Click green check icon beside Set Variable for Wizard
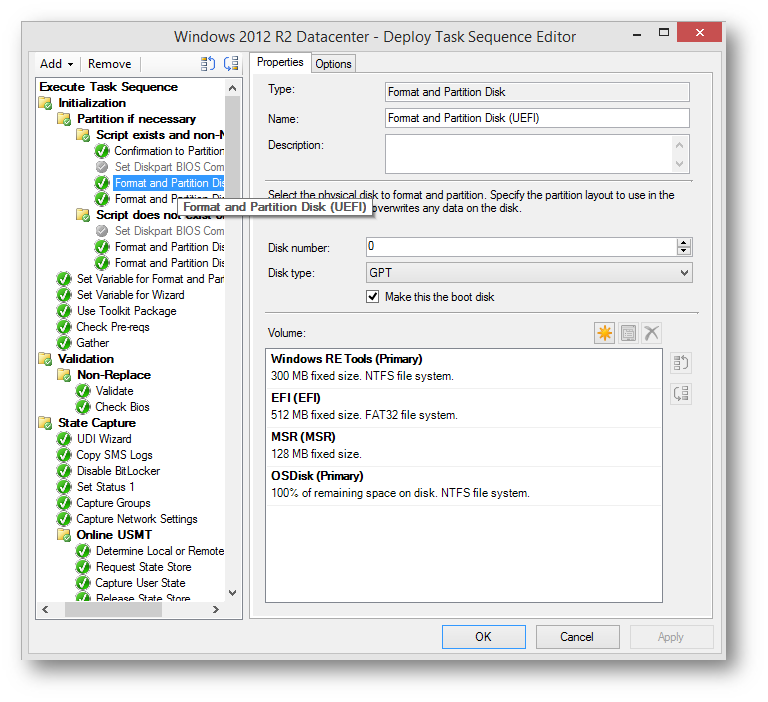The width and height of the screenshot is (768, 702). pos(64,295)
